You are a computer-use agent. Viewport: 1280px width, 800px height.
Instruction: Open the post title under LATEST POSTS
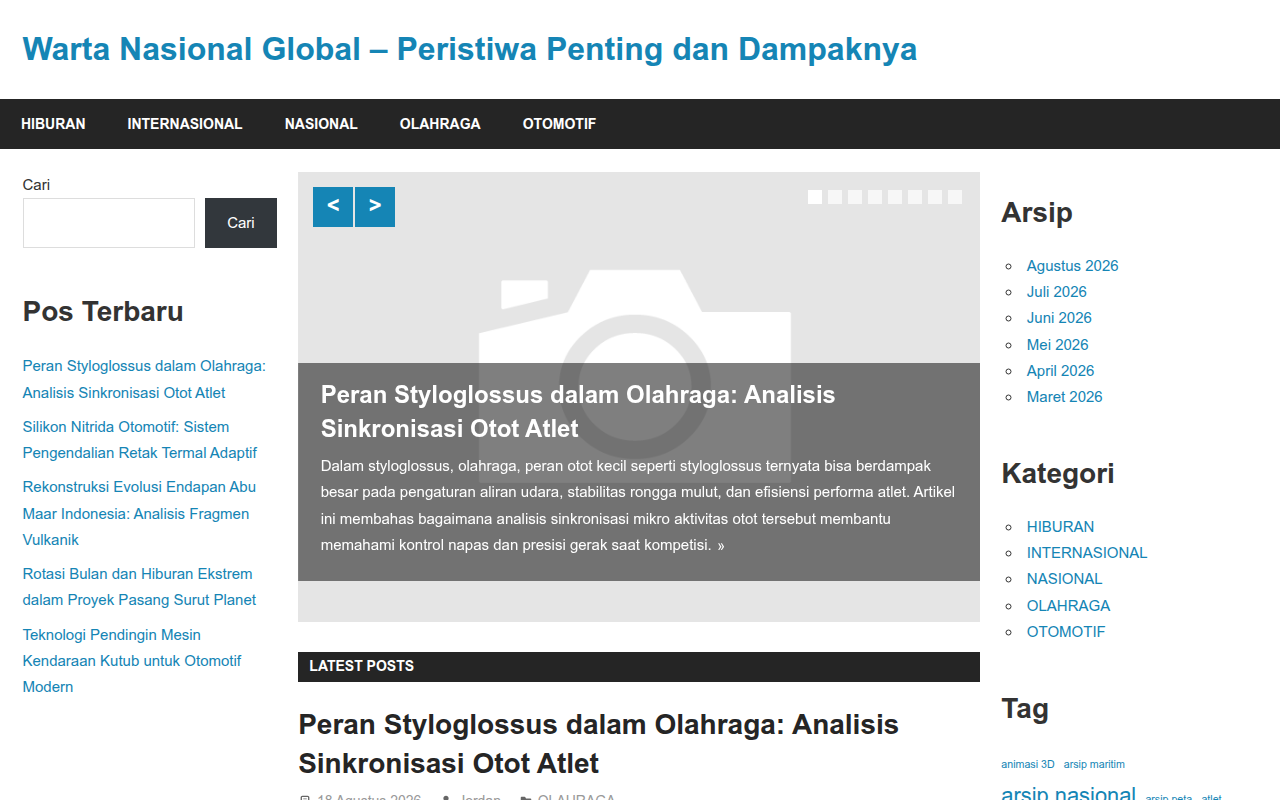pos(599,743)
